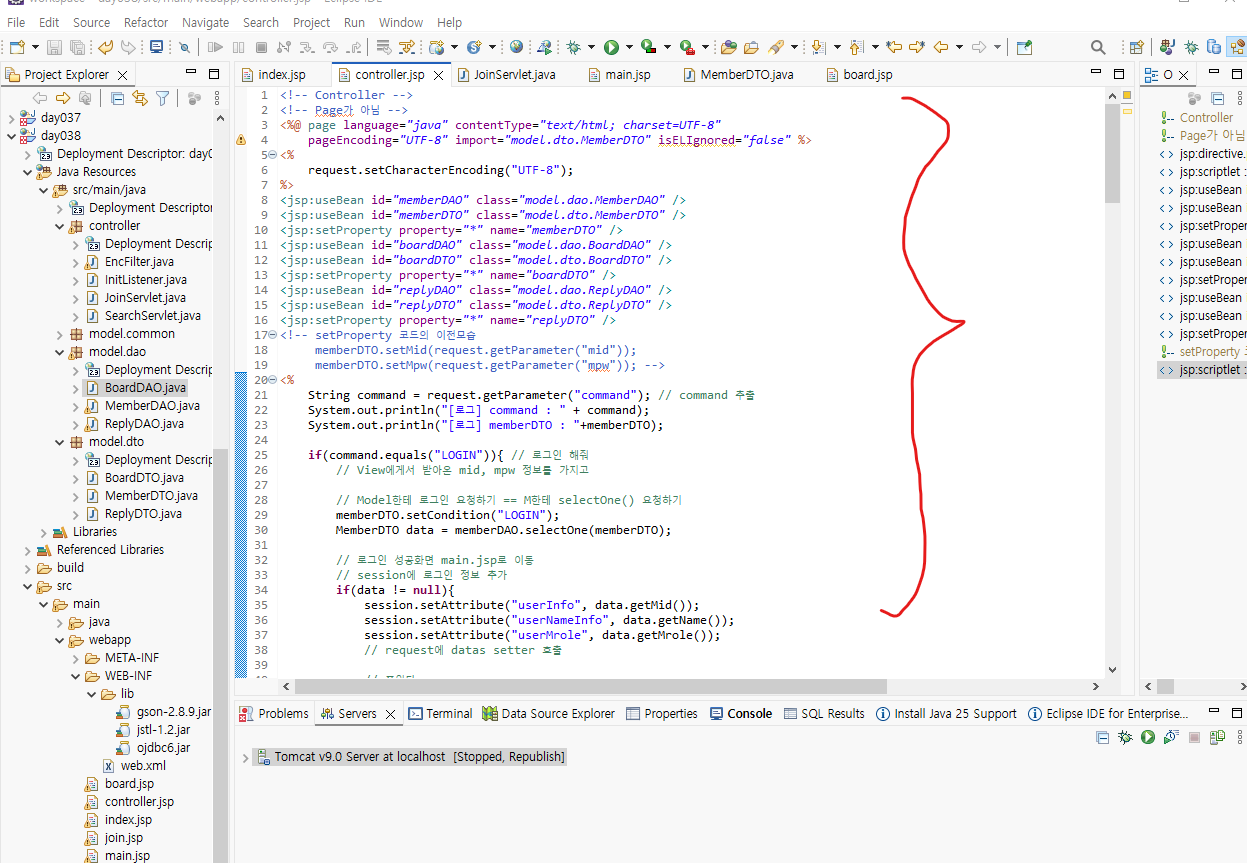
Task: Open the Navigate menu
Action: 206,22
